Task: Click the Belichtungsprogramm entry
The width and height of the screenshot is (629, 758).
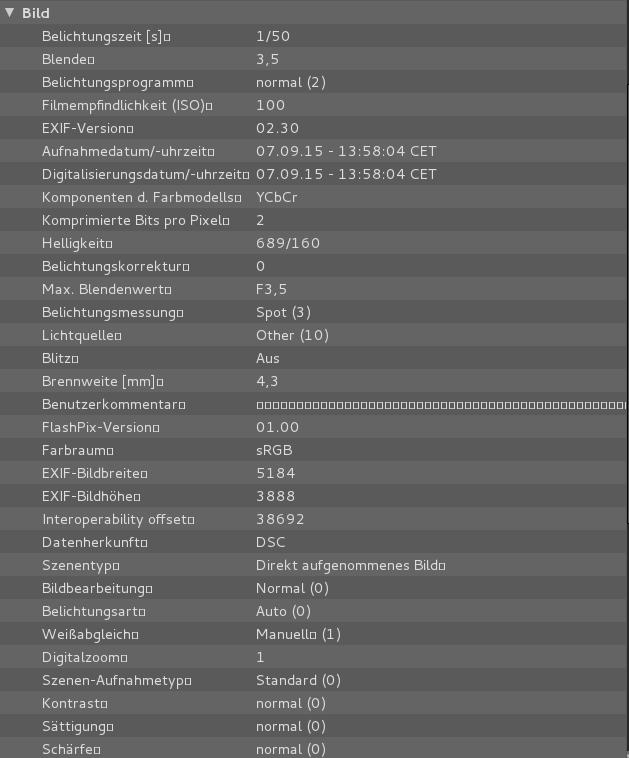Action: click(114, 82)
